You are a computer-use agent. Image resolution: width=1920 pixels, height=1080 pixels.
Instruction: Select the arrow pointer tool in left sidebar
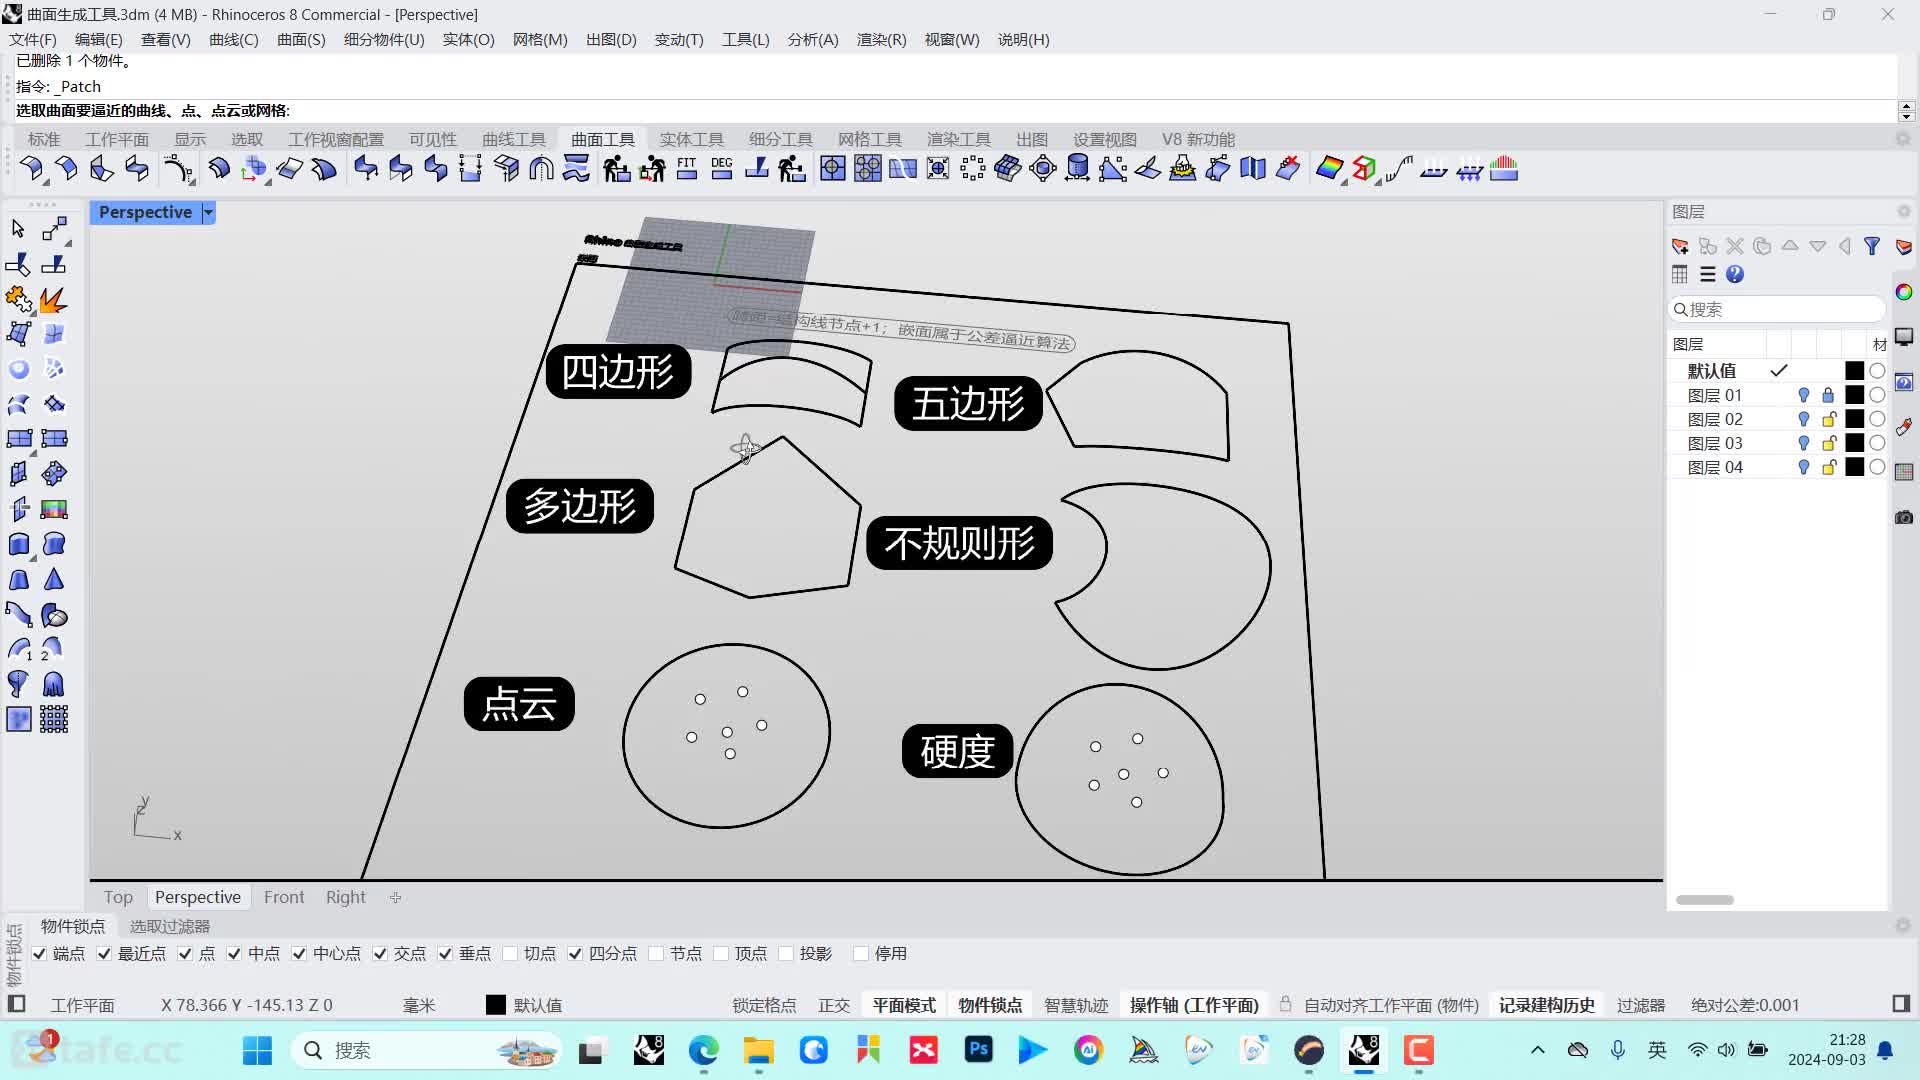click(x=18, y=229)
